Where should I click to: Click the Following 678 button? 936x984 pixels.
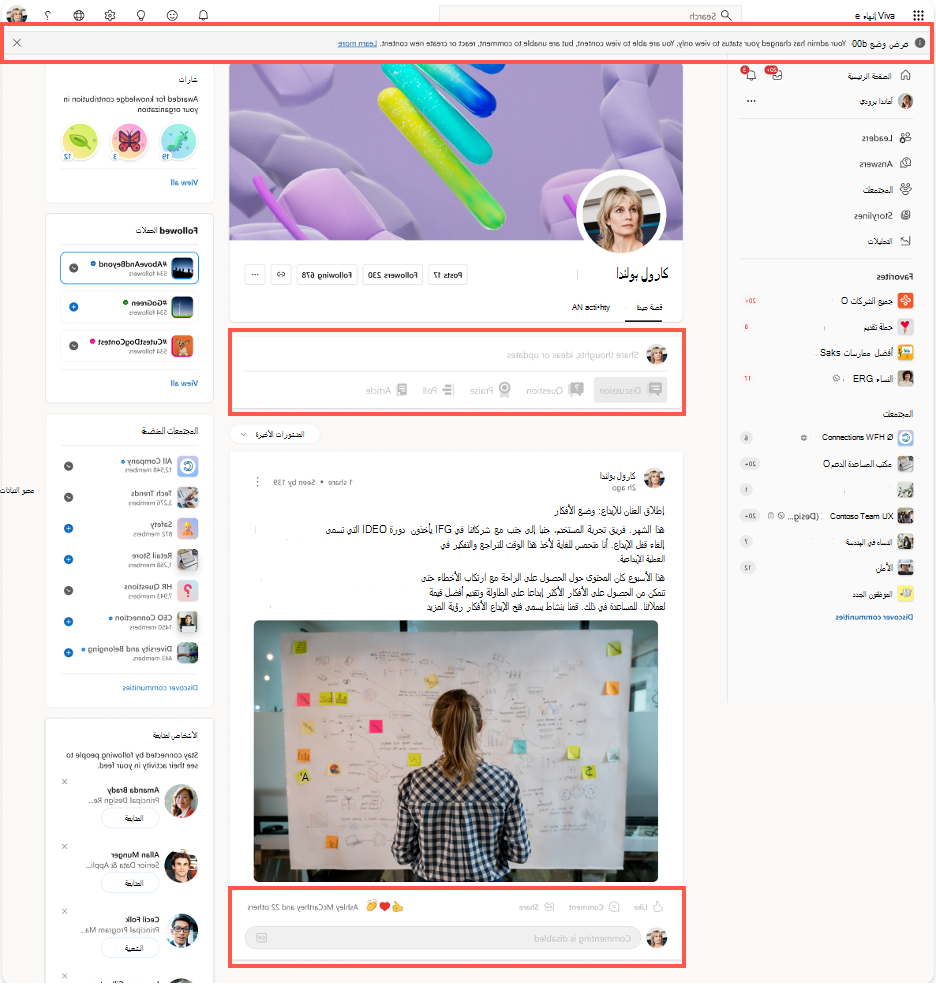(x=327, y=275)
